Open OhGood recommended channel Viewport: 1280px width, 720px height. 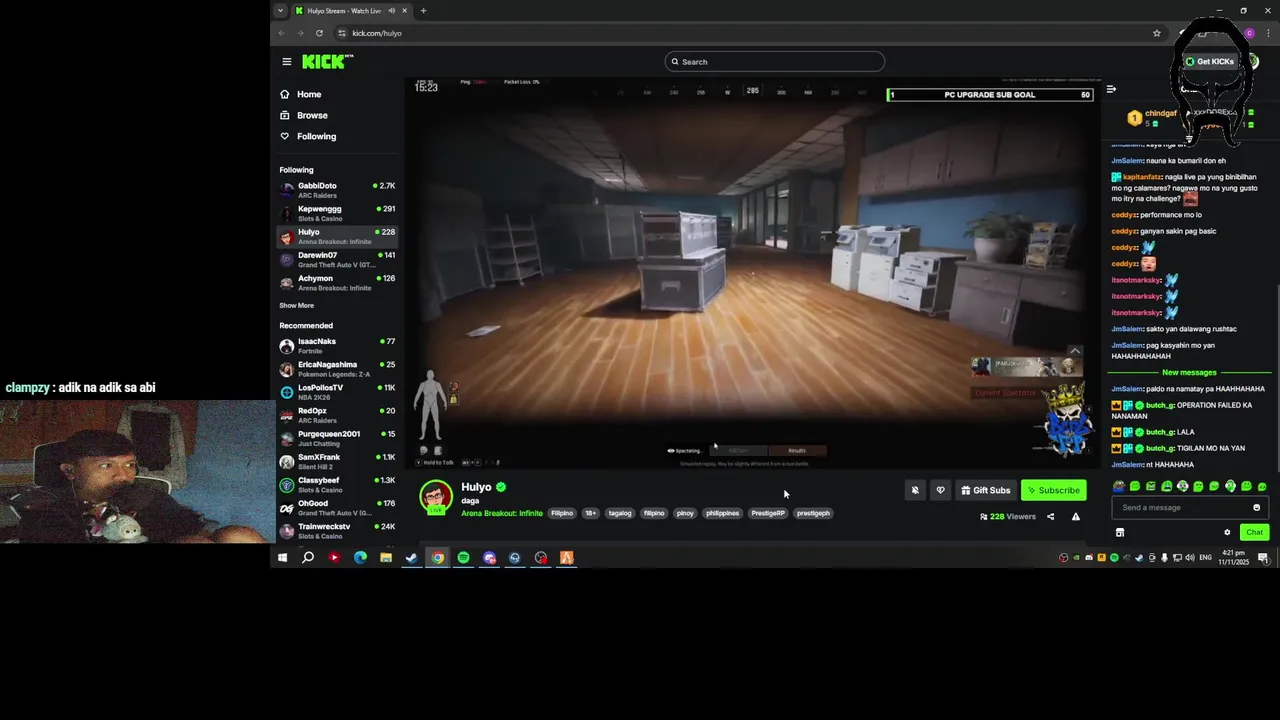[337, 508]
